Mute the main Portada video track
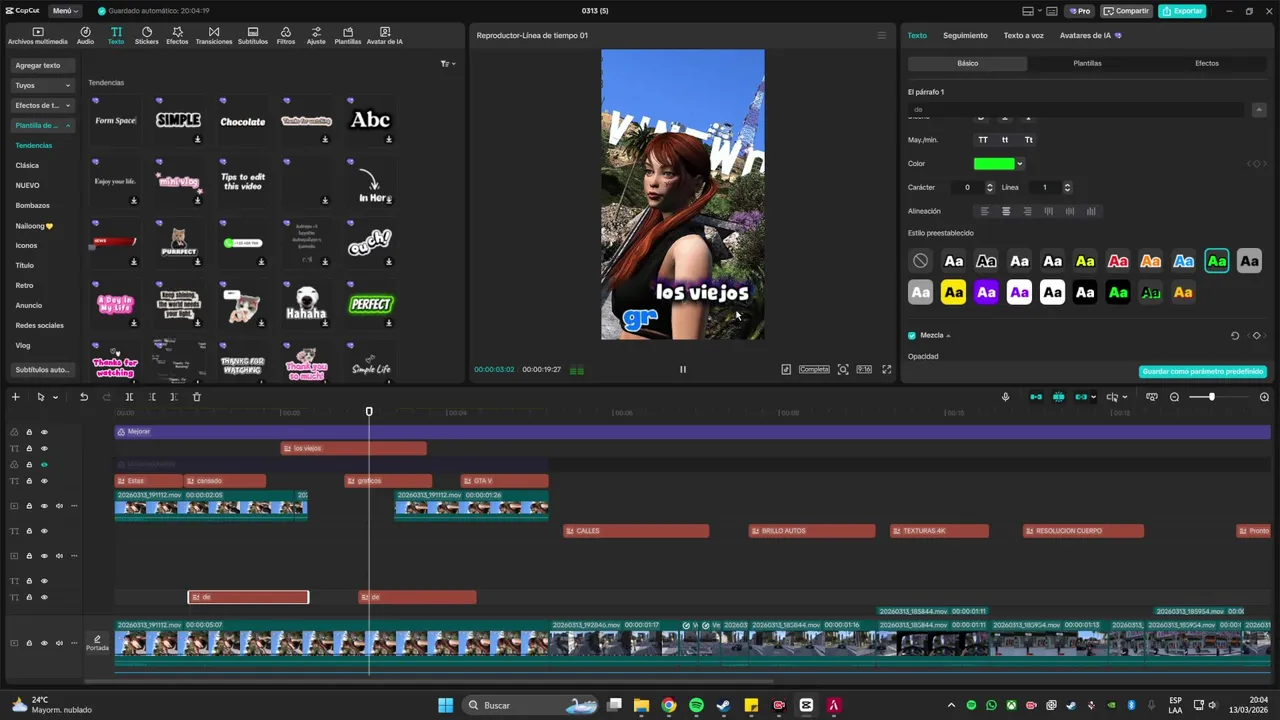Screen dimensions: 1280x720 59,643
